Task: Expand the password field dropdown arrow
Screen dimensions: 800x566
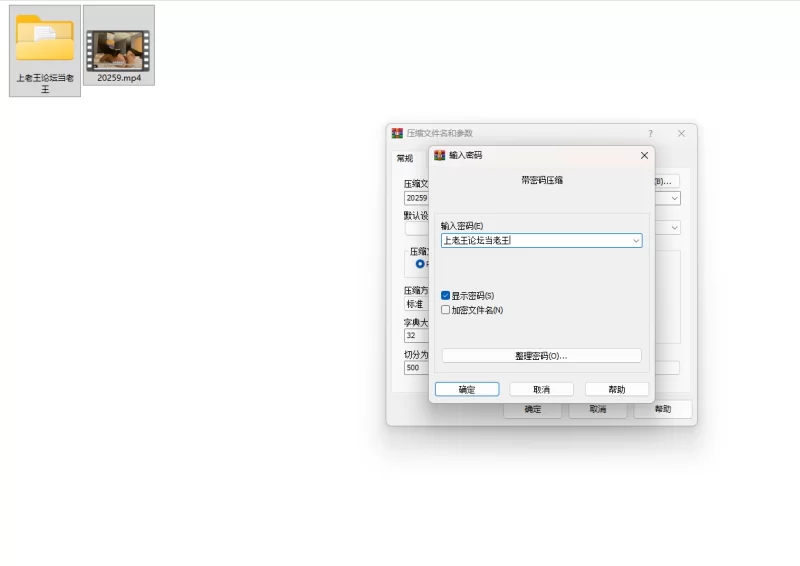Action: pyautogui.click(x=636, y=240)
